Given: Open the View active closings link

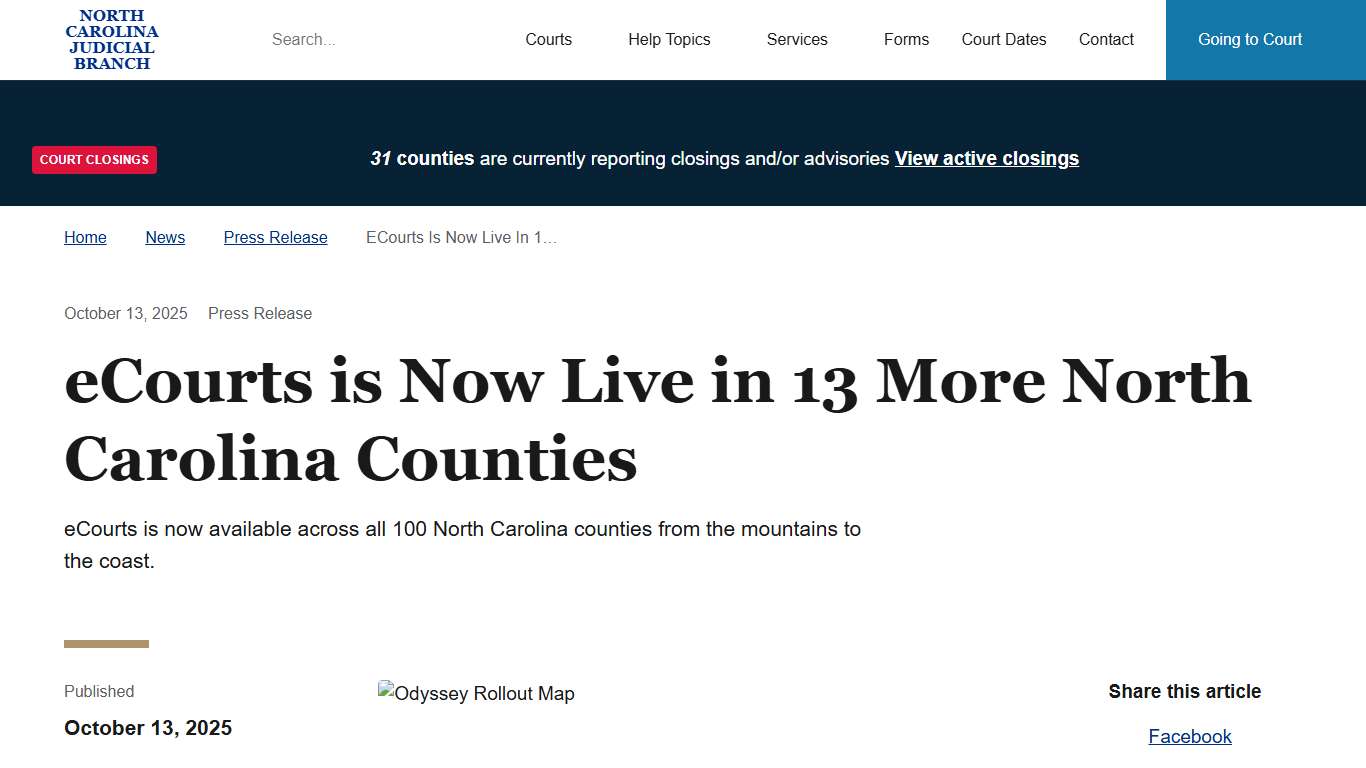Looking at the screenshot, I should click(986, 158).
